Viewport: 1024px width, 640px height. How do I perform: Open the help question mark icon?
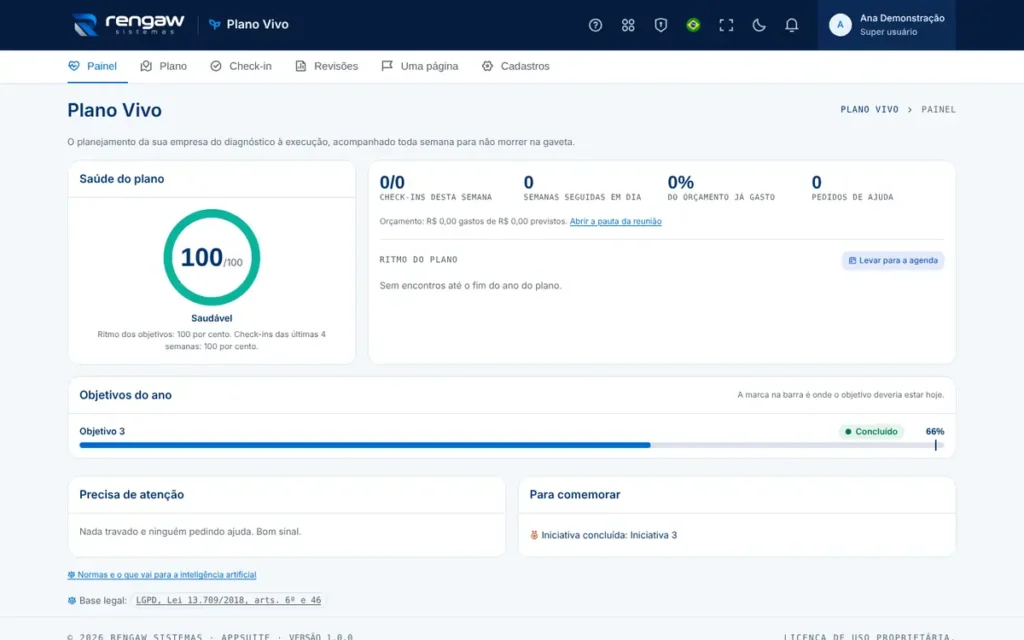pyautogui.click(x=595, y=25)
